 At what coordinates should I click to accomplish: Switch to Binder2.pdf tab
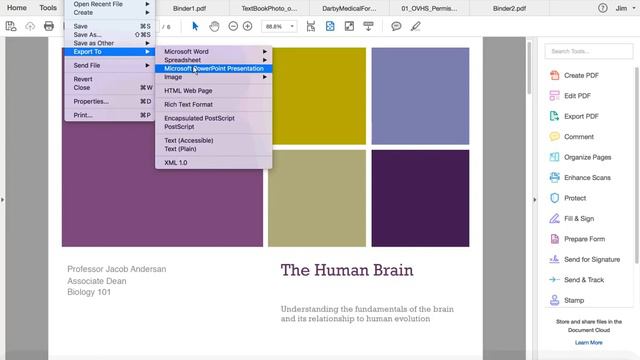(x=509, y=8)
